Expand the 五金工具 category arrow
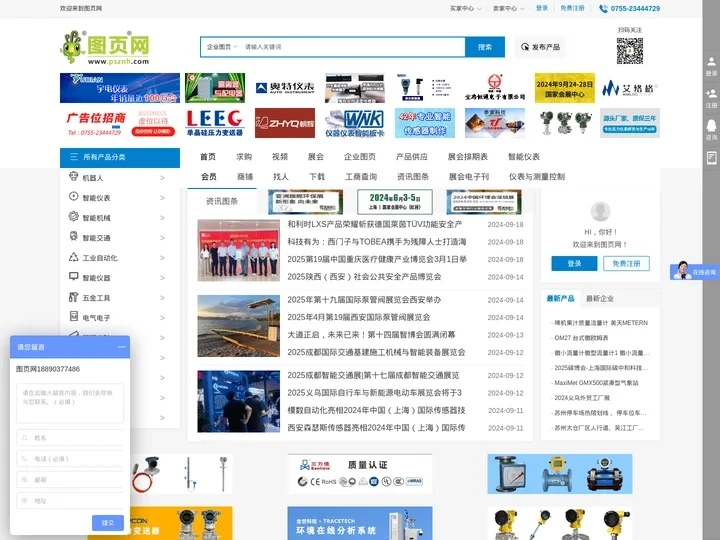 click(x=162, y=298)
